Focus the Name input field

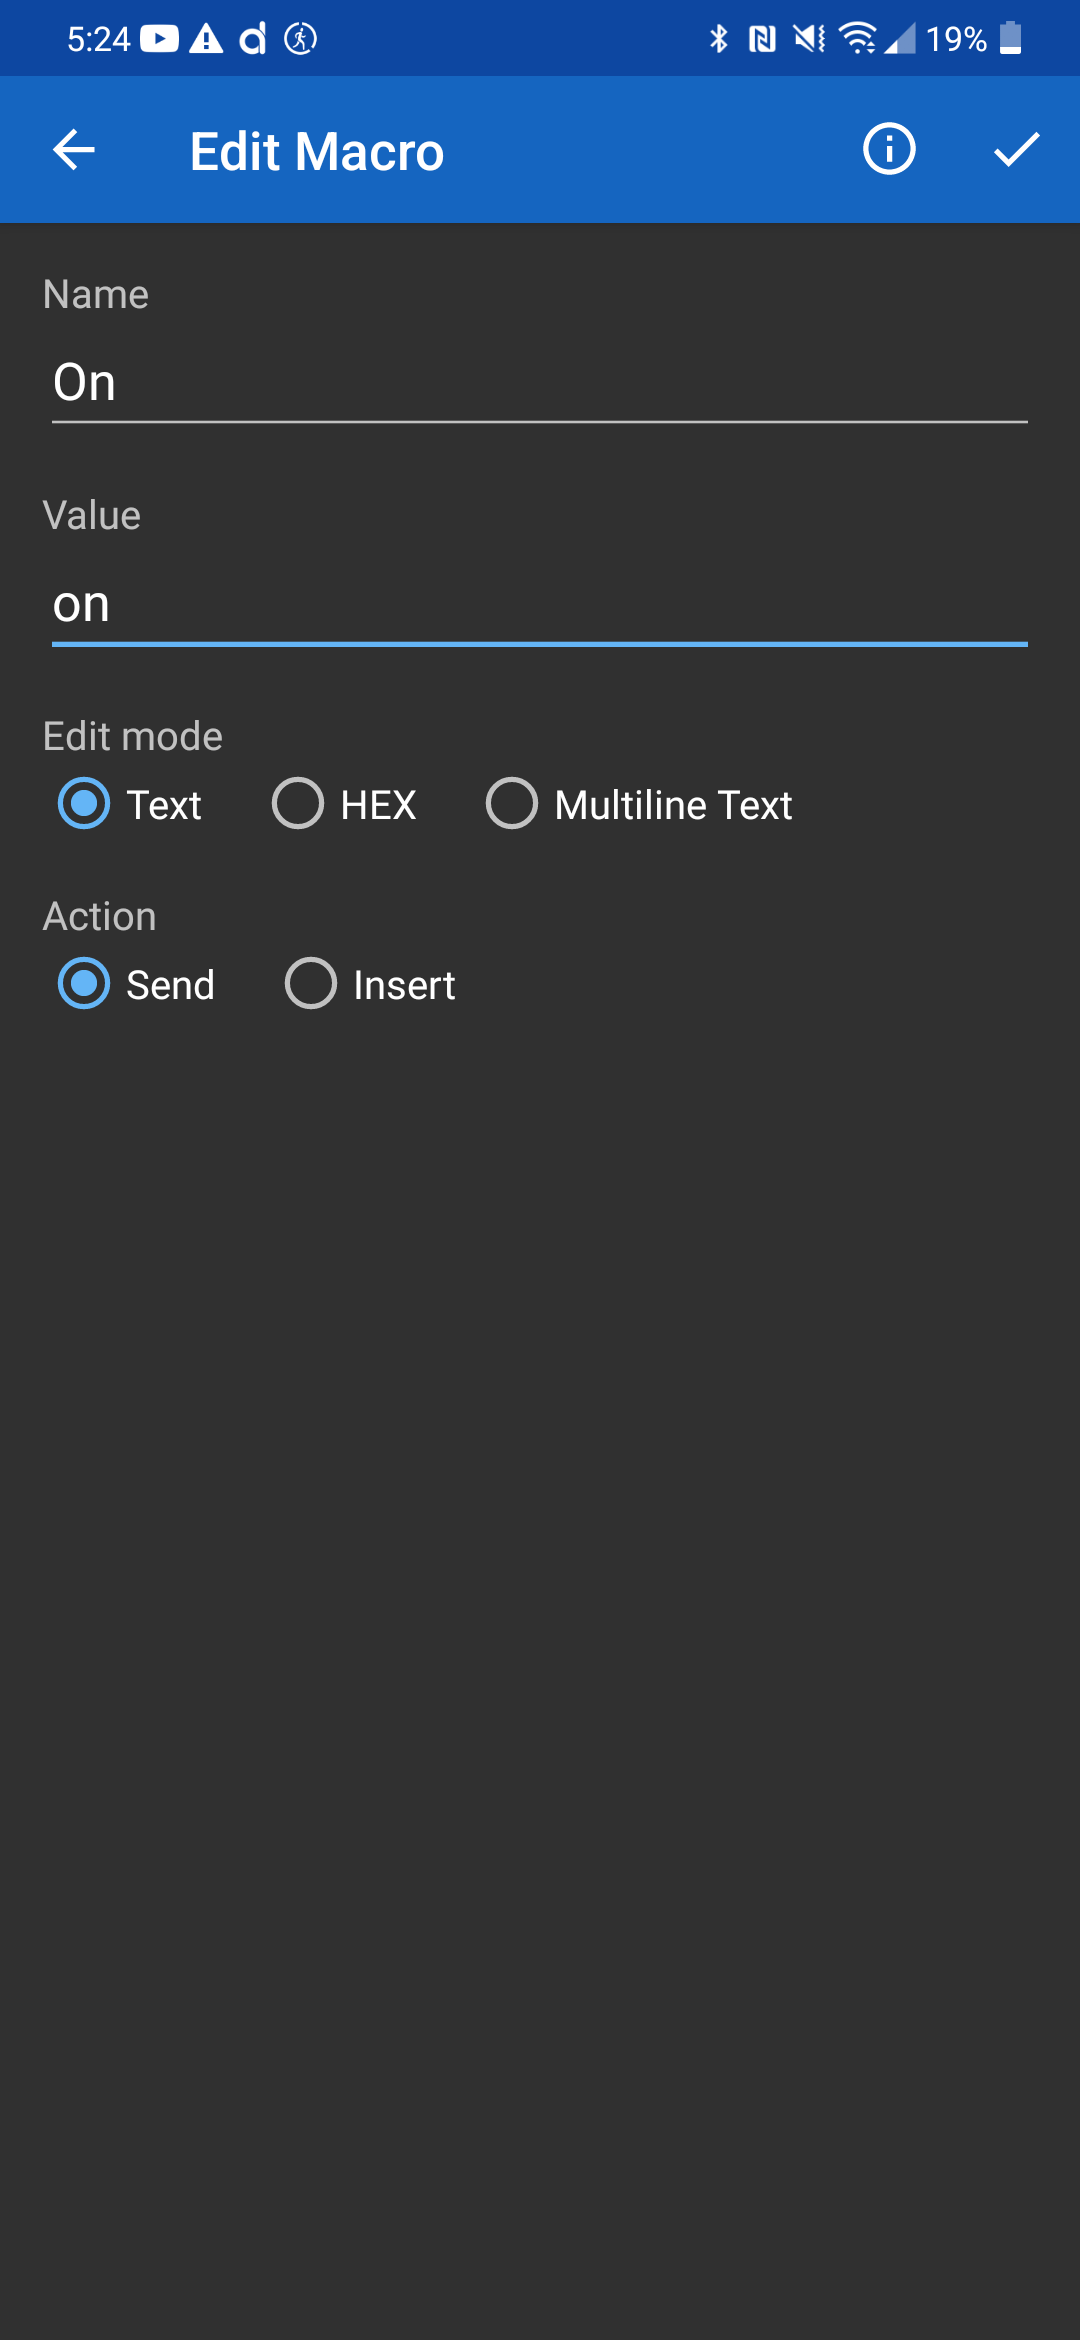coord(540,383)
